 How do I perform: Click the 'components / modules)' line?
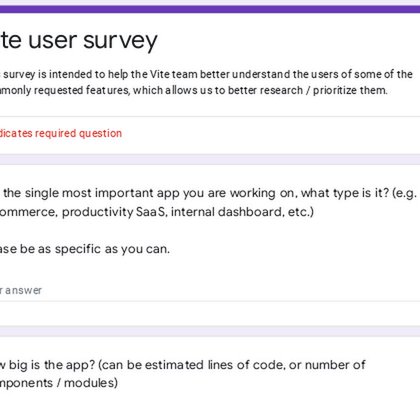point(59,383)
